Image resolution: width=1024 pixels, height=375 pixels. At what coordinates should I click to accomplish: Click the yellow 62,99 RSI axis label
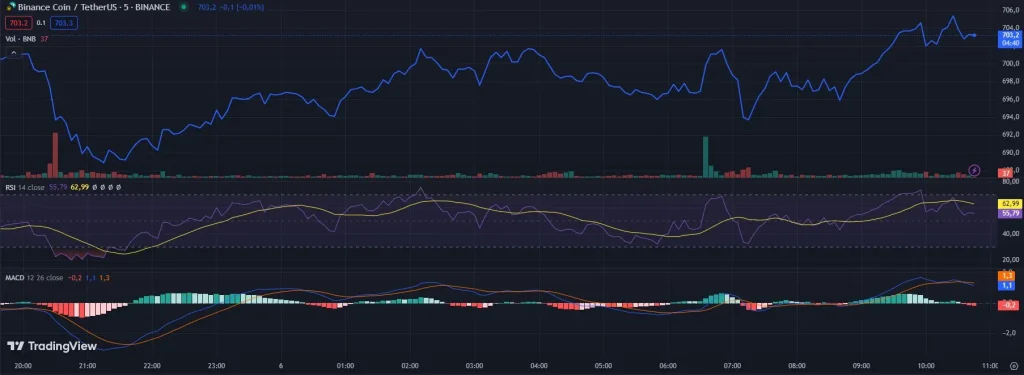tap(1010, 204)
